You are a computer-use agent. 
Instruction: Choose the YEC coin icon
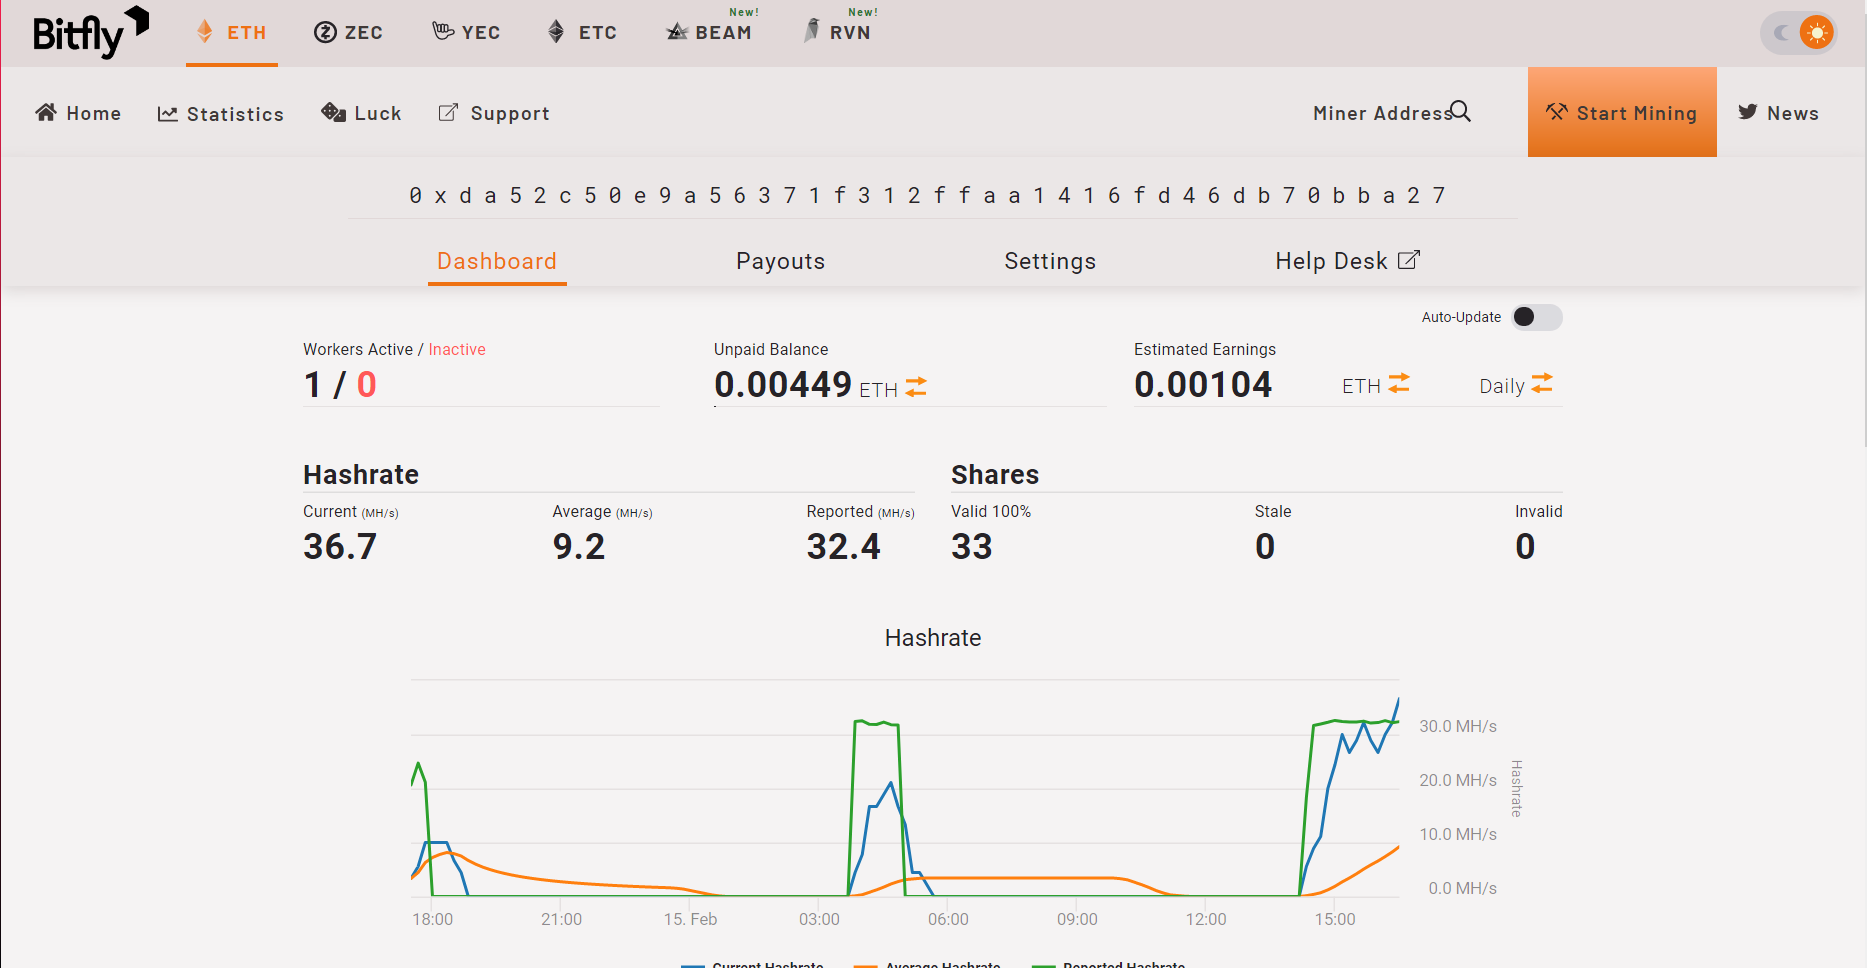443,31
